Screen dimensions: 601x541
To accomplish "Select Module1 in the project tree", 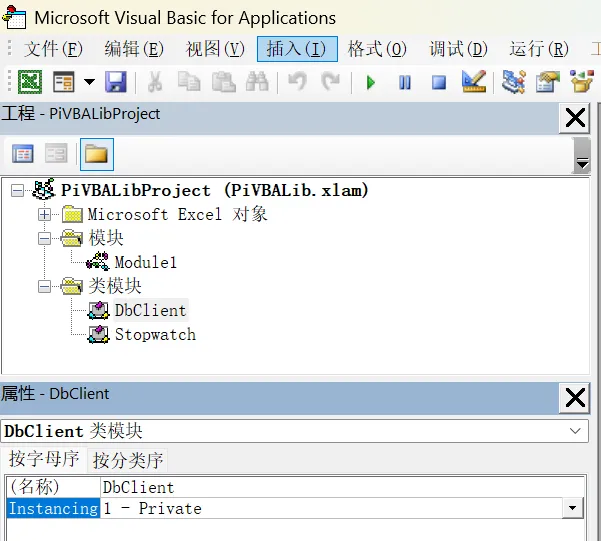I will point(146,263).
